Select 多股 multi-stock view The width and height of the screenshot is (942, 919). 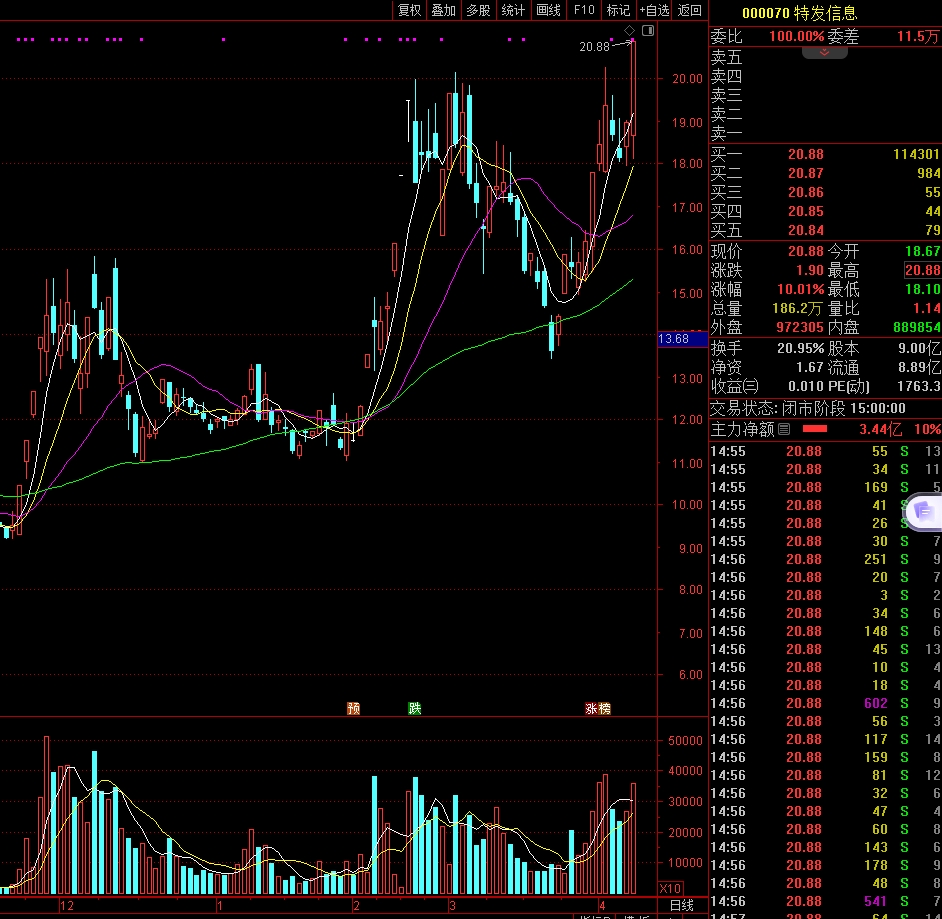pos(478,10)
